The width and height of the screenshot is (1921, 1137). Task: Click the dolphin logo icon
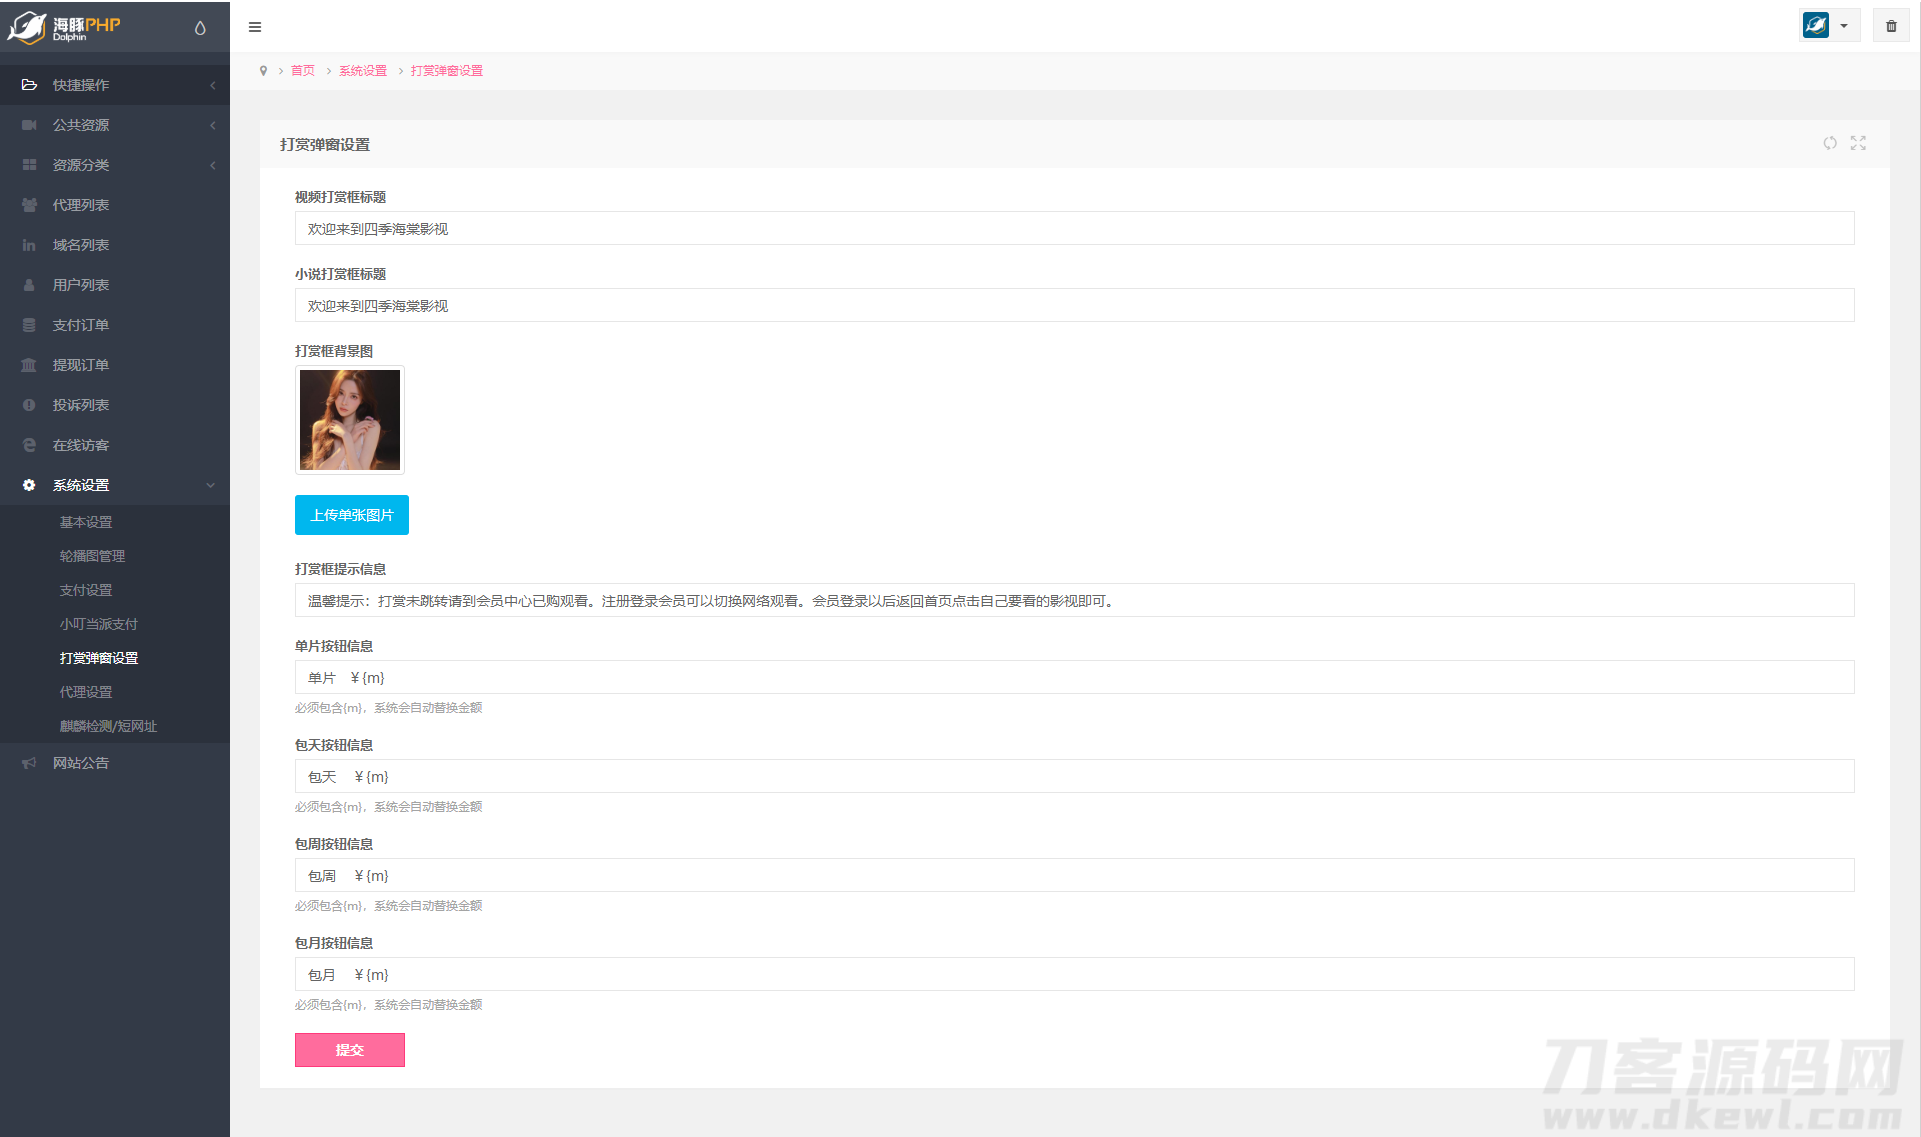click(x=27, y=27)
